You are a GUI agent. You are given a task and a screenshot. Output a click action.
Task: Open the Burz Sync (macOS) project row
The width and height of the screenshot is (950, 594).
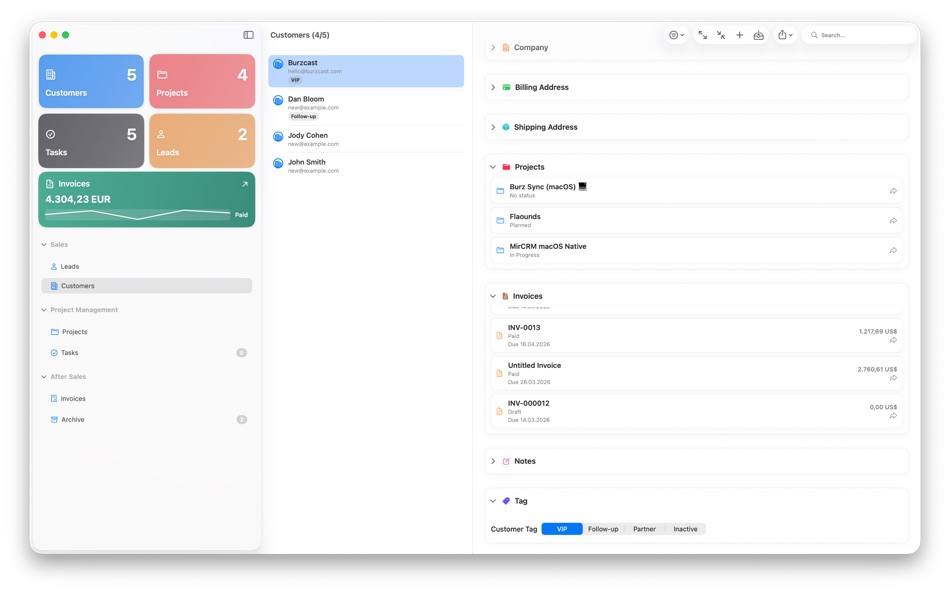(x=696, y=190)
